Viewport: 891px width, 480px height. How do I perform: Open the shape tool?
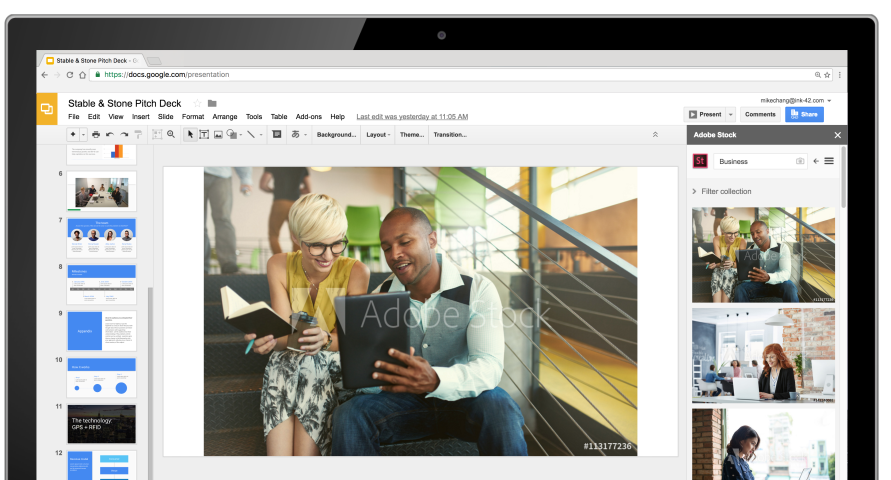tap(231, 135)
